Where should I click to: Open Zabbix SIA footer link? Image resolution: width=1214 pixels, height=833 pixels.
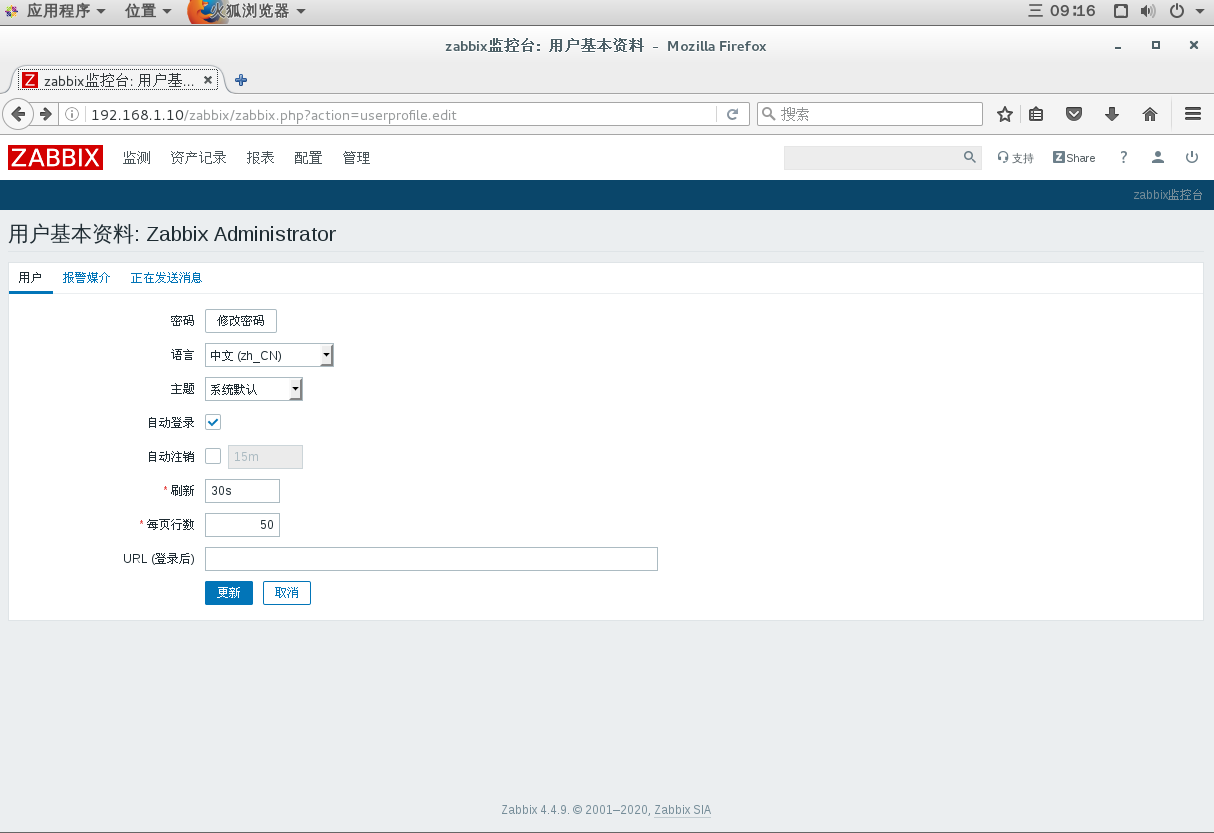[683, 810]
